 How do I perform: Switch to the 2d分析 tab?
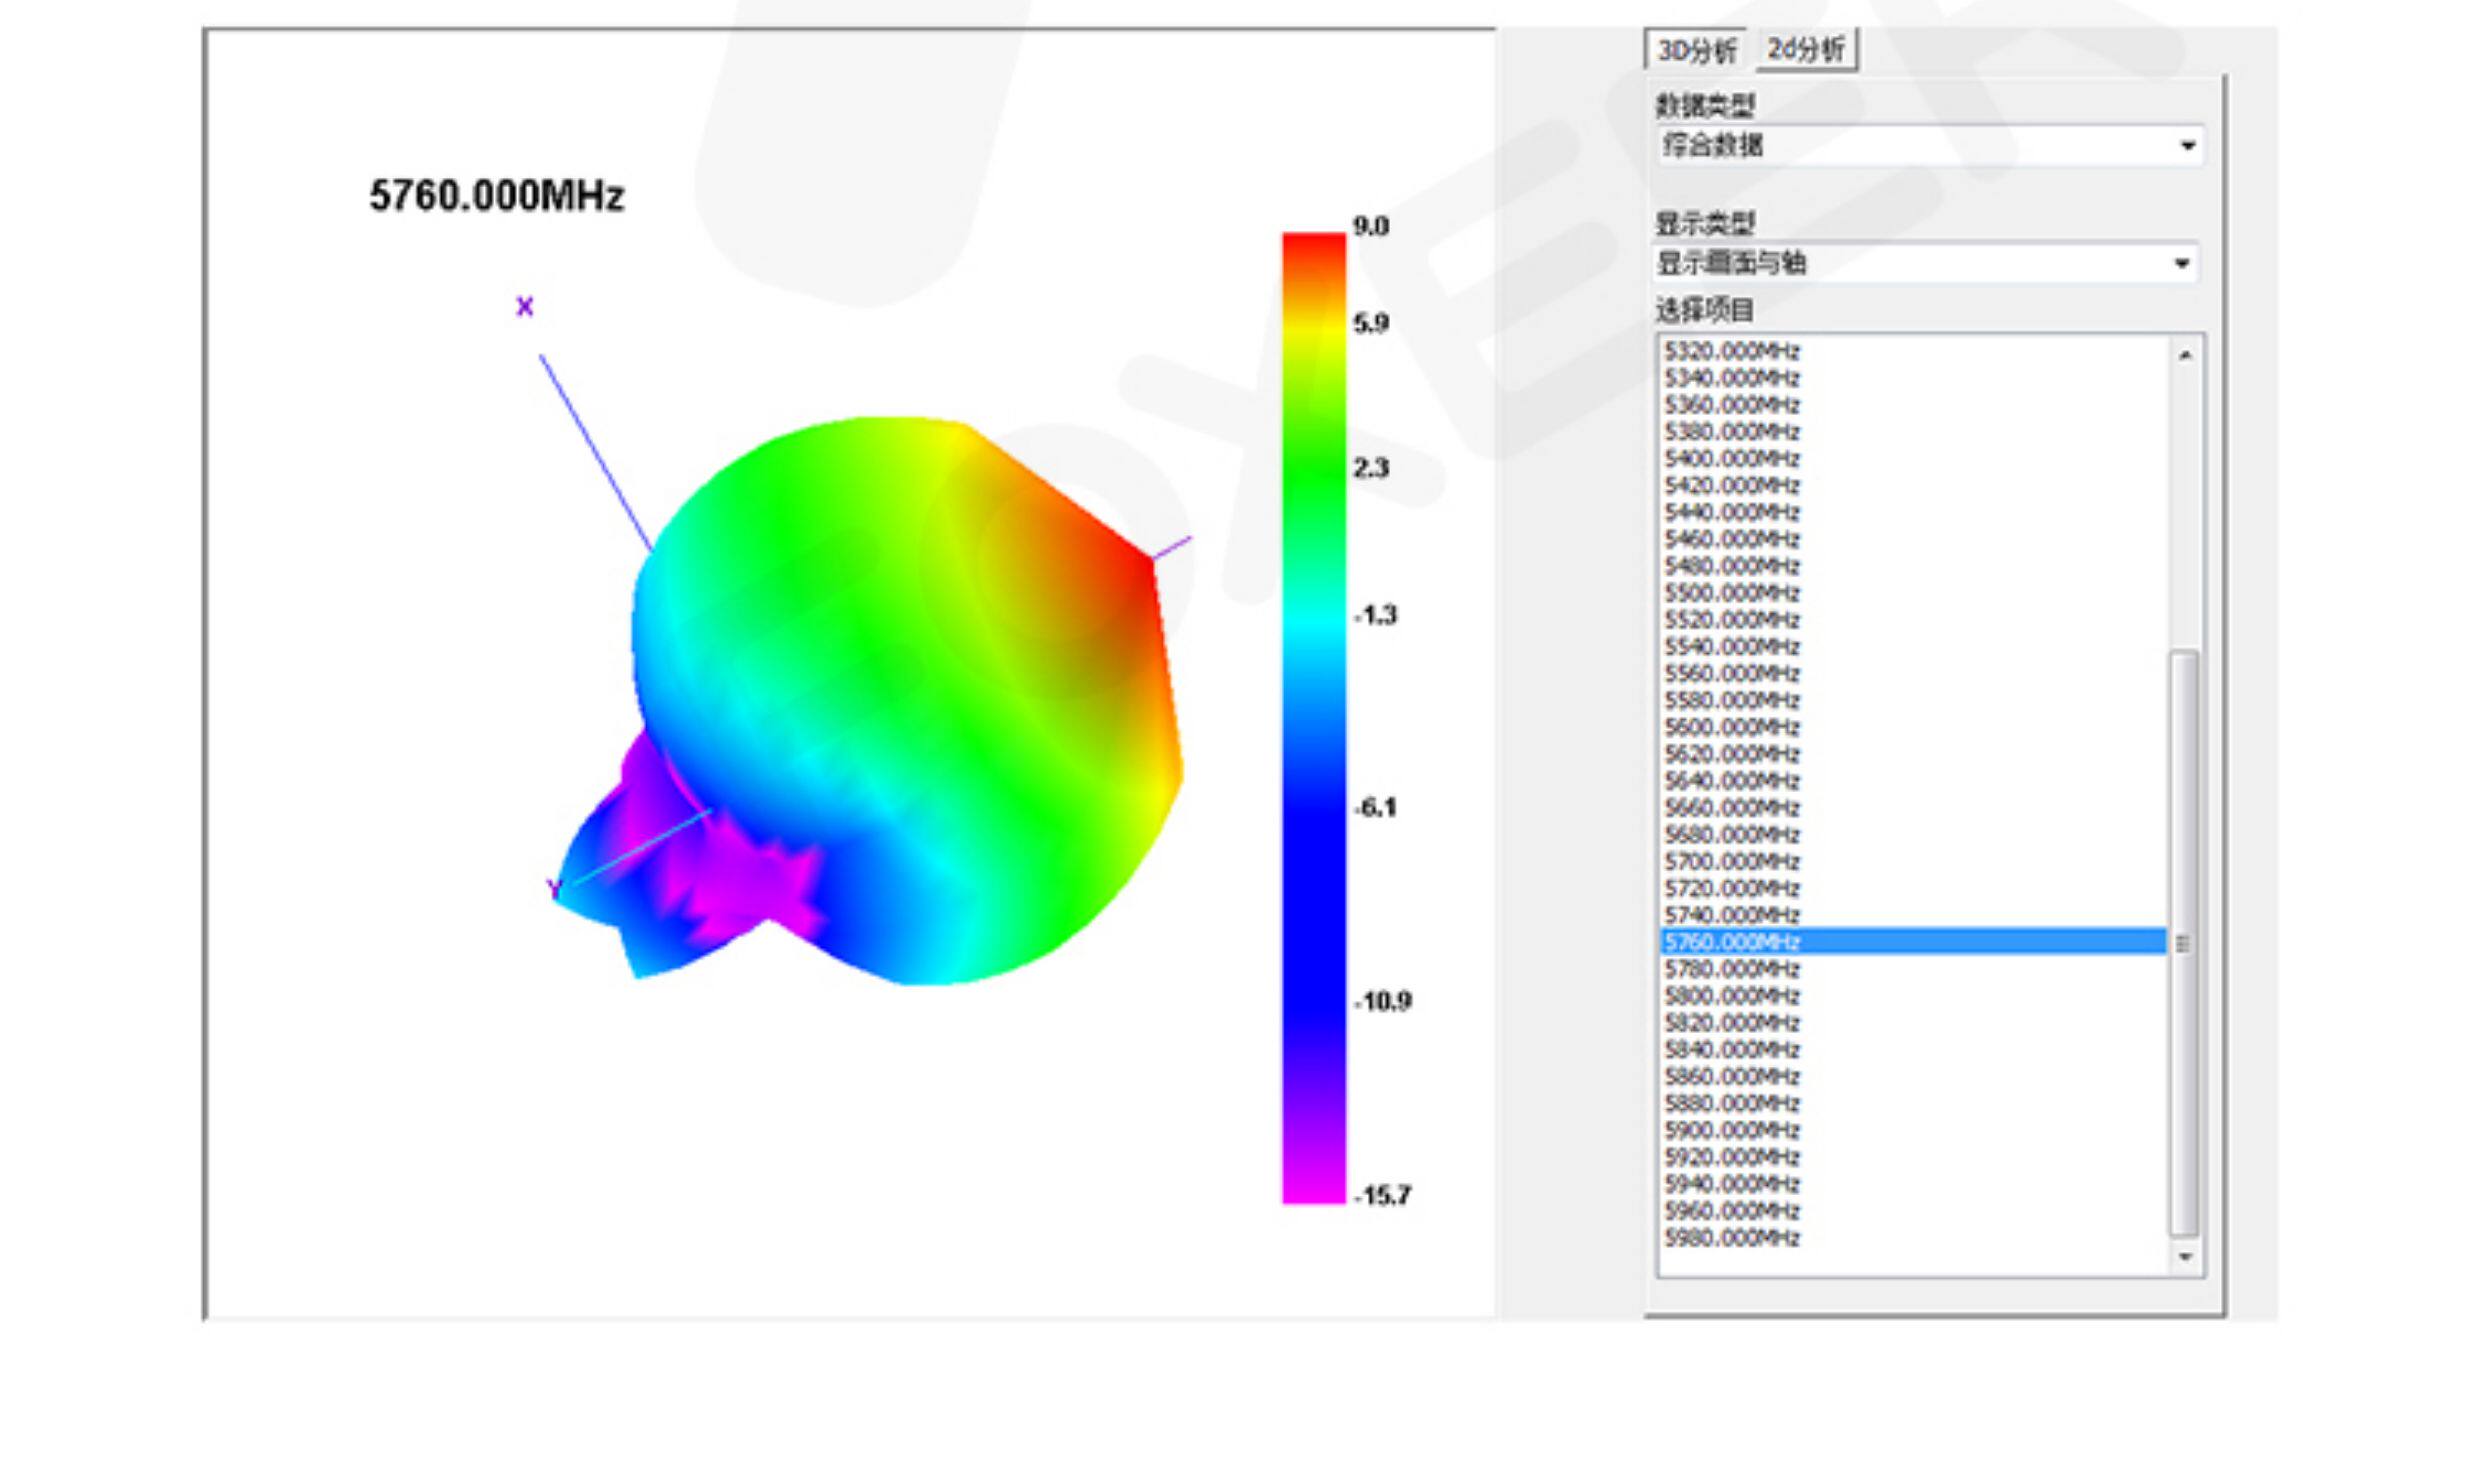tap(1806, 49)
